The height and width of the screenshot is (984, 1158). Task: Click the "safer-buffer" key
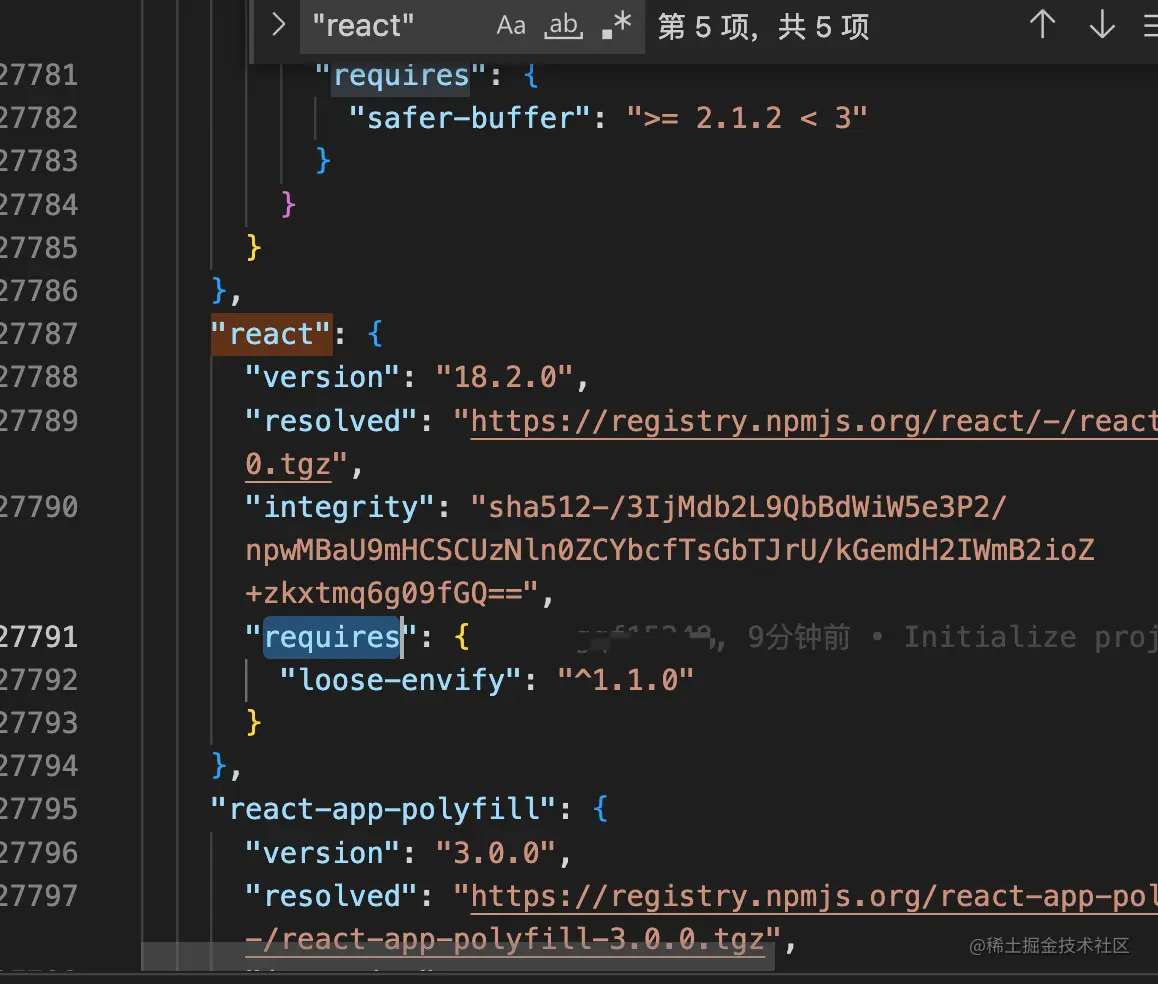pyautogui.click(x=470, y=118)
